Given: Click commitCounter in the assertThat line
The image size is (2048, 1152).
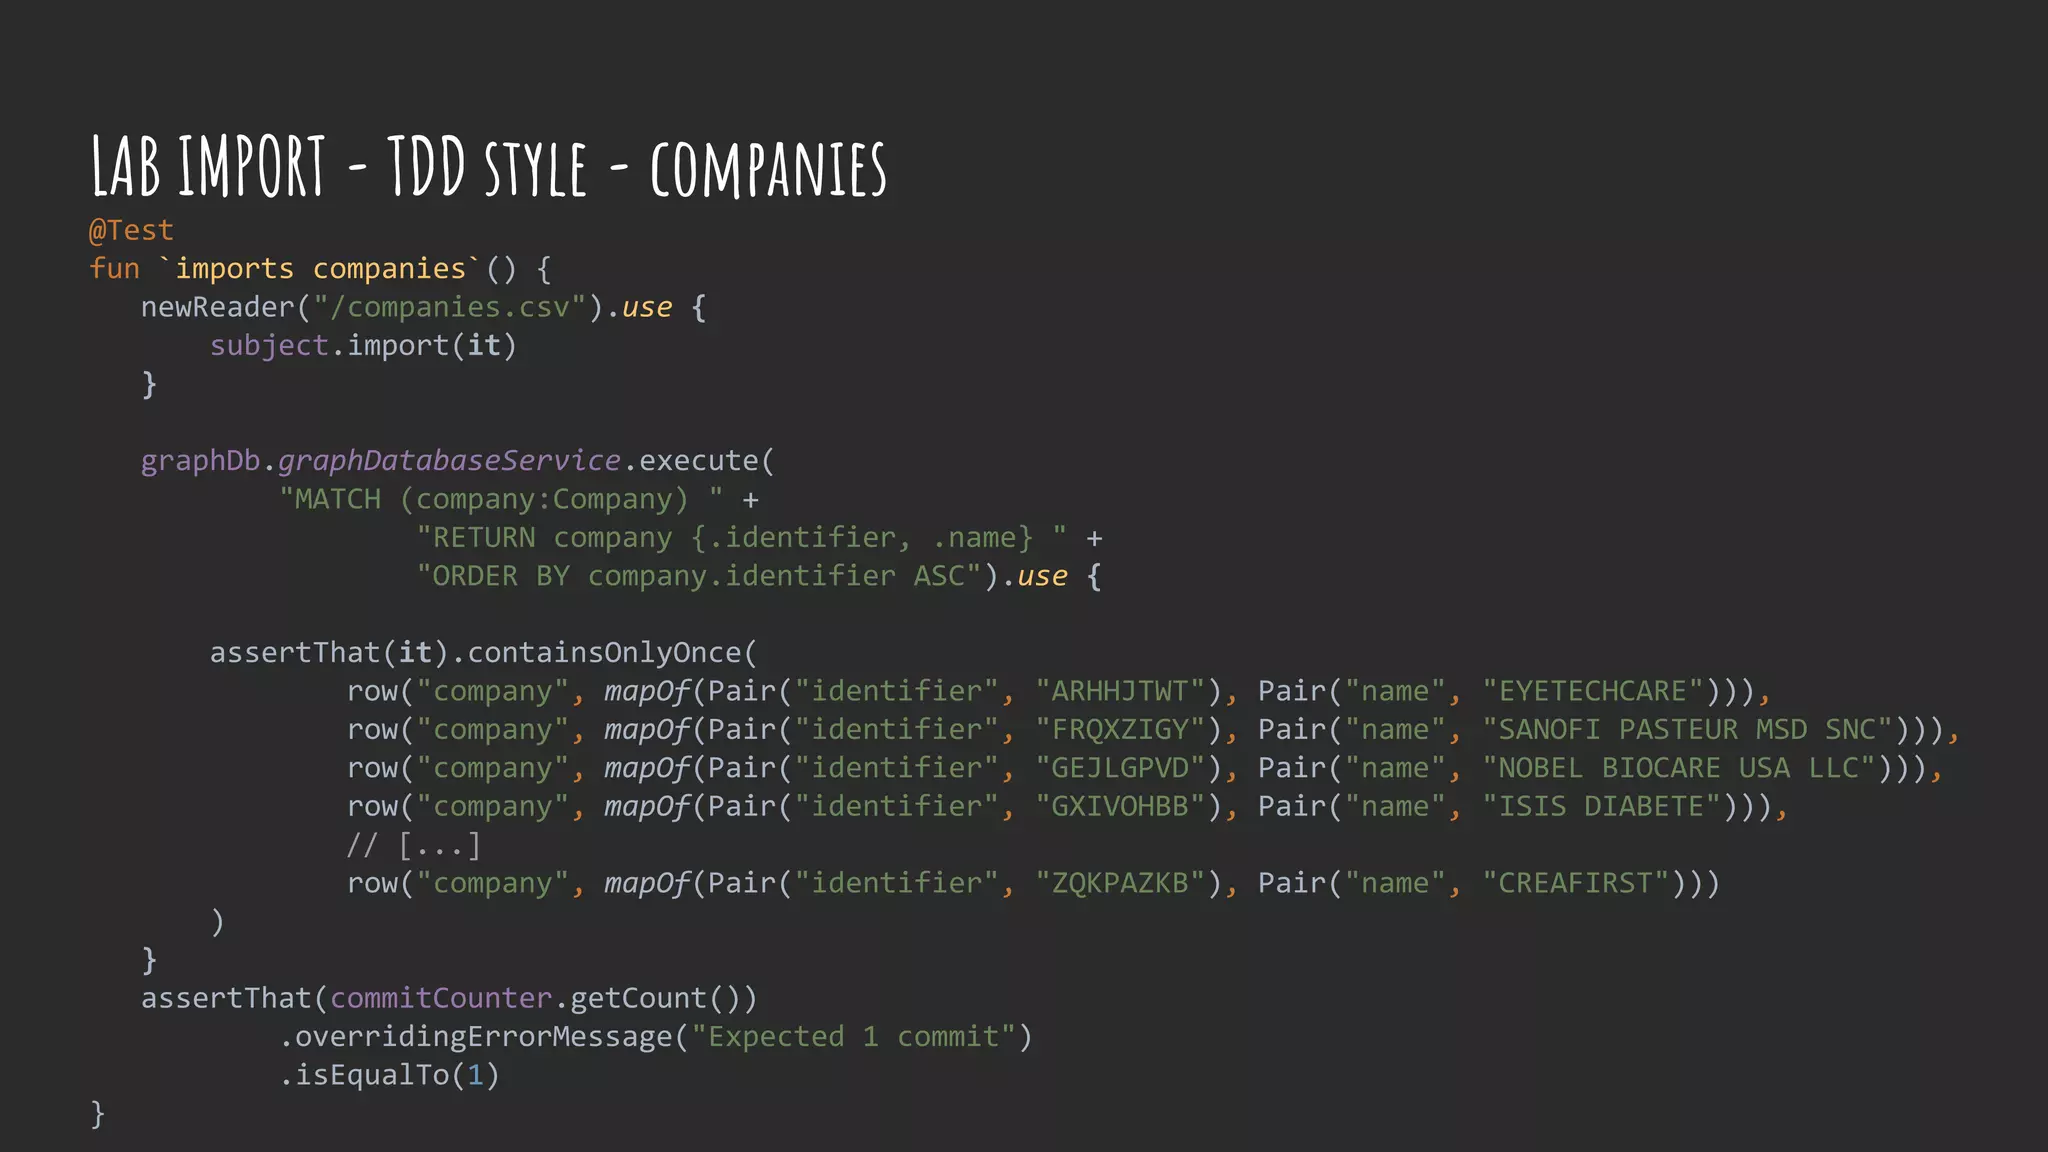Looking at the screenshot, I should pos(441,998).
